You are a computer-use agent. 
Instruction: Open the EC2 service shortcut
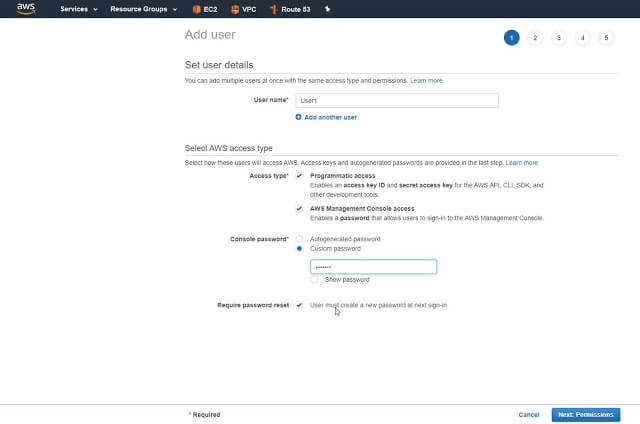coord(207,9)
